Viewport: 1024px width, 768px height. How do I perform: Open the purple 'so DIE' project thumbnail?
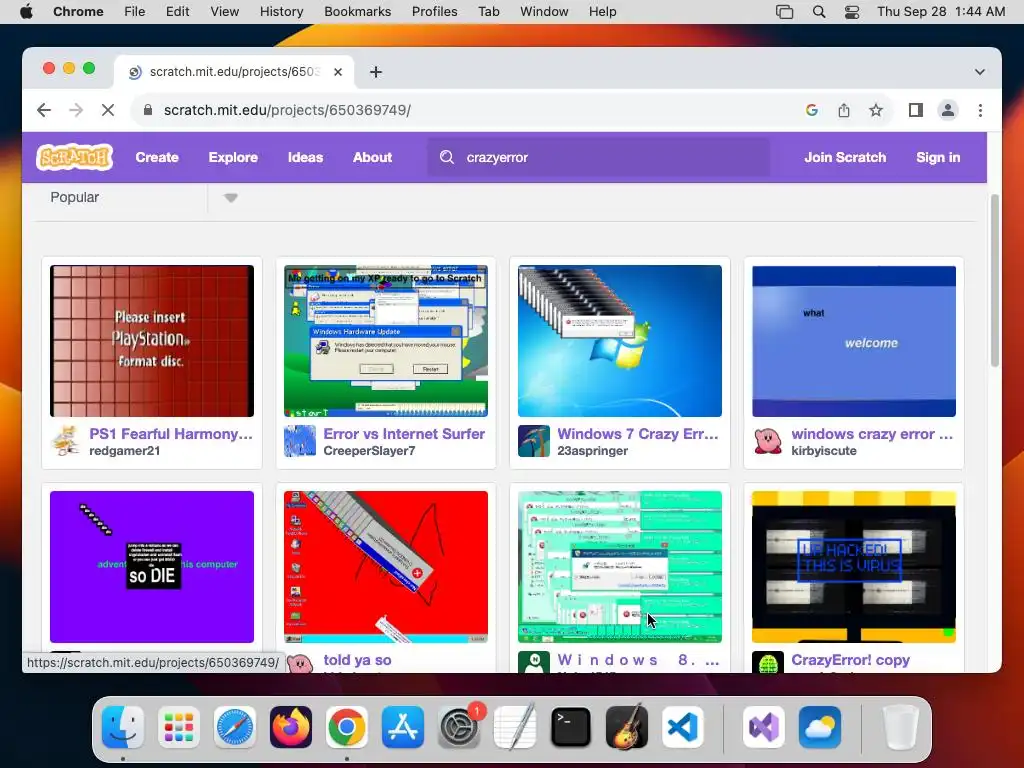tap(152, 567)
